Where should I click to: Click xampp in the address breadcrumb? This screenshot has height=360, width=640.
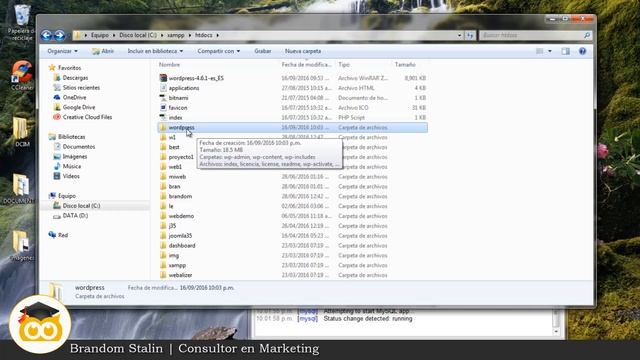tap(176, 36)
